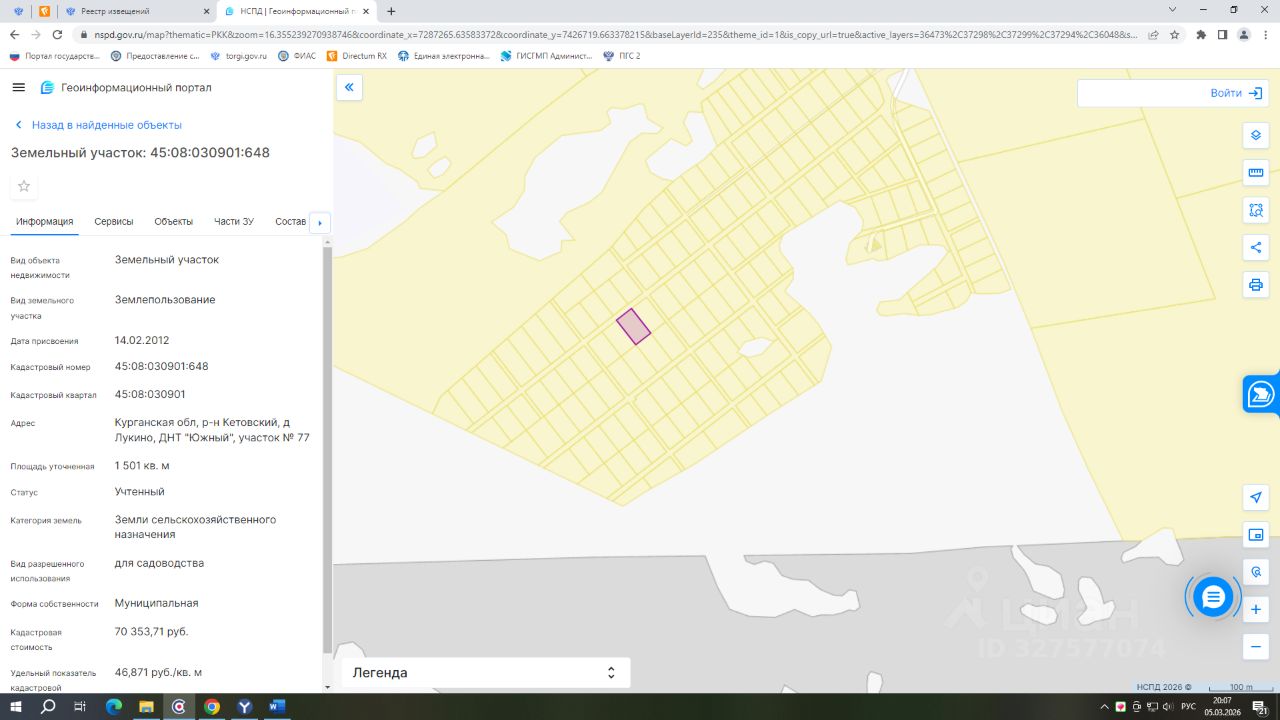Image resolution: width=1280 pixels, height=720 pixels.
Task: Click the browser address bar URL
Action: [x=616, y=34]
